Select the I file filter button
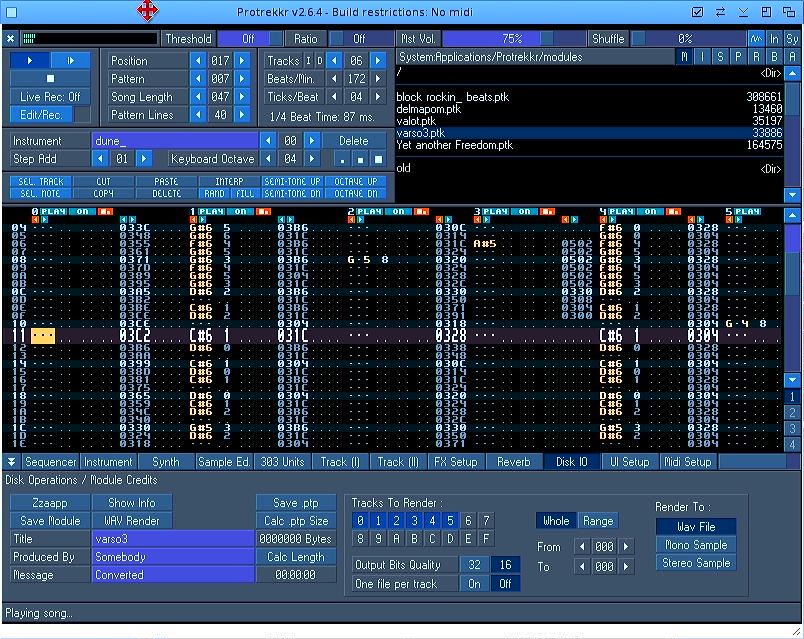 [702, 57]
